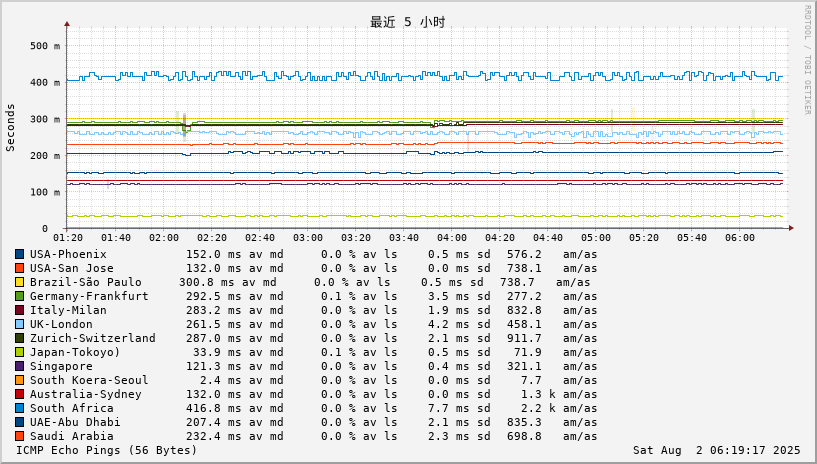This screenshot has height=464, width=817.
Task: Click the Japan-Tokoyo) lime swatch
Action: [19, 353]
